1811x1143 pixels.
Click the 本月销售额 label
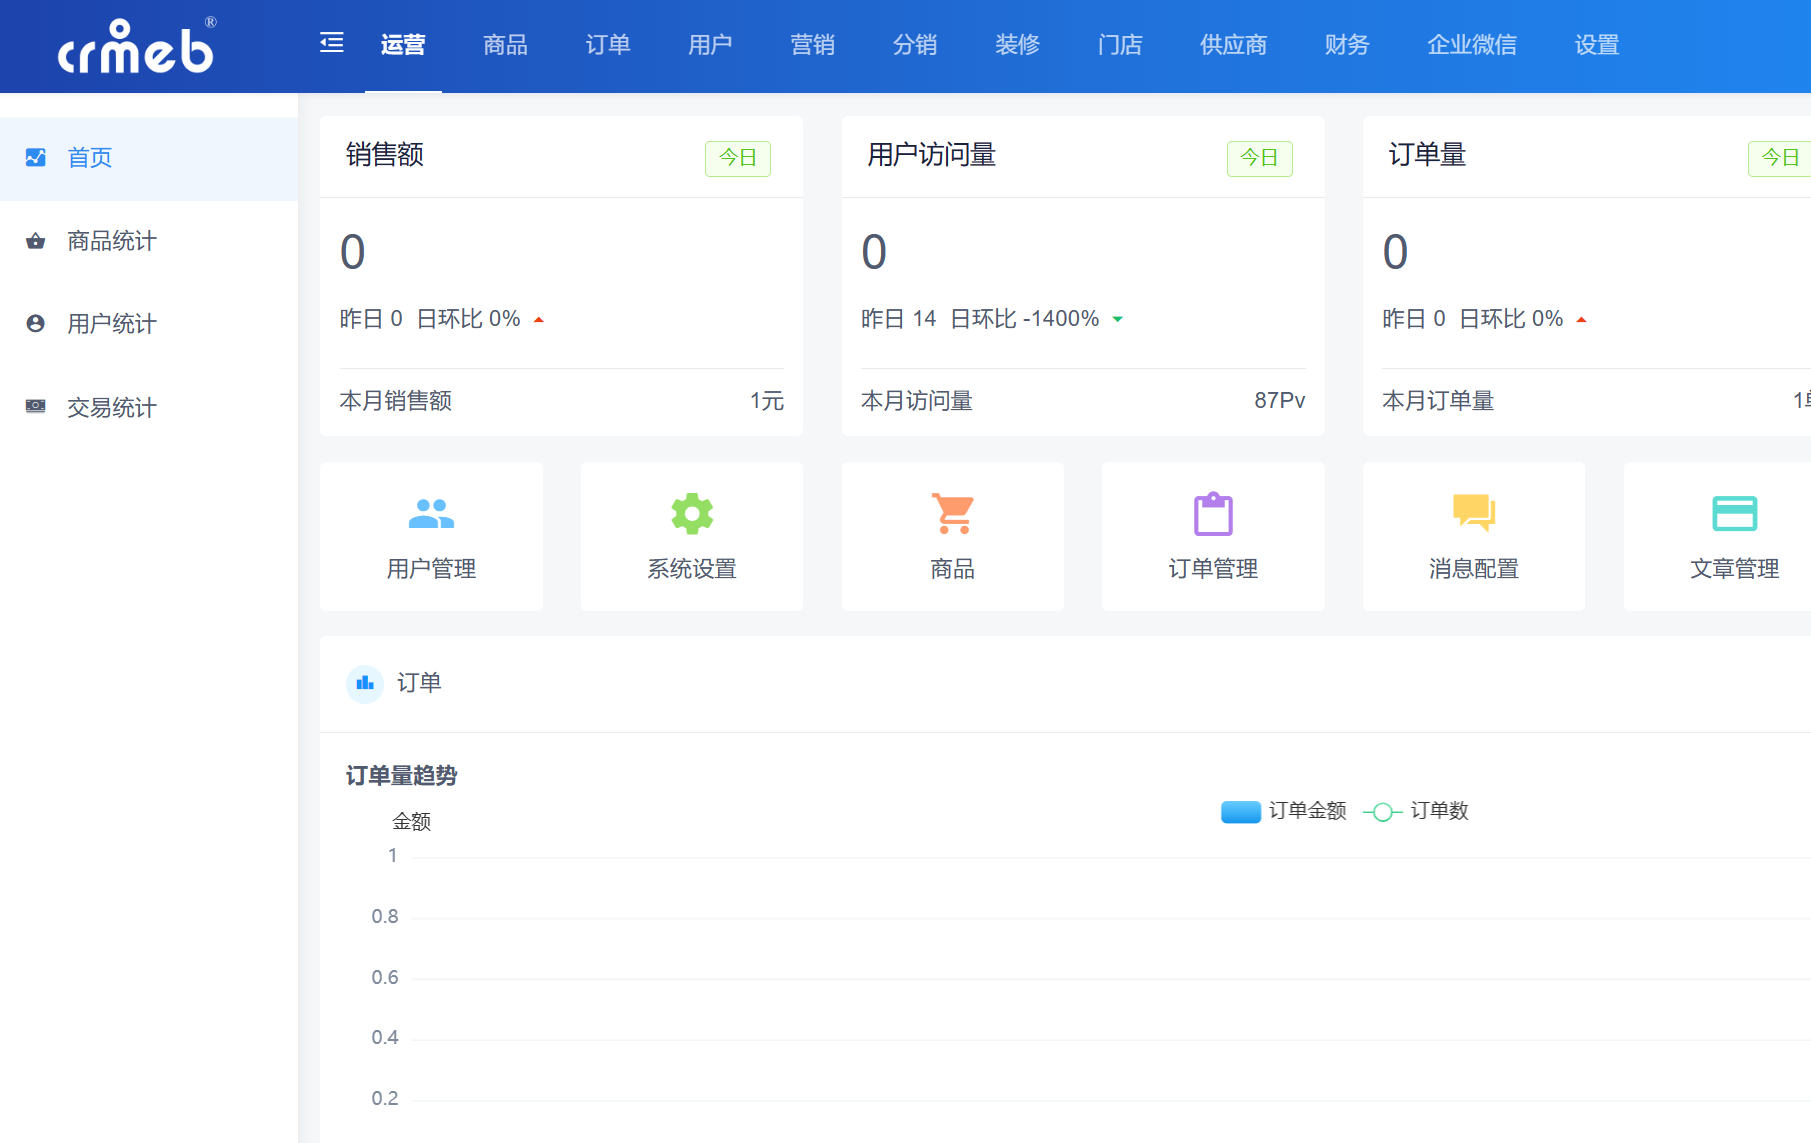pyautogui.click(x=396, y=401)
